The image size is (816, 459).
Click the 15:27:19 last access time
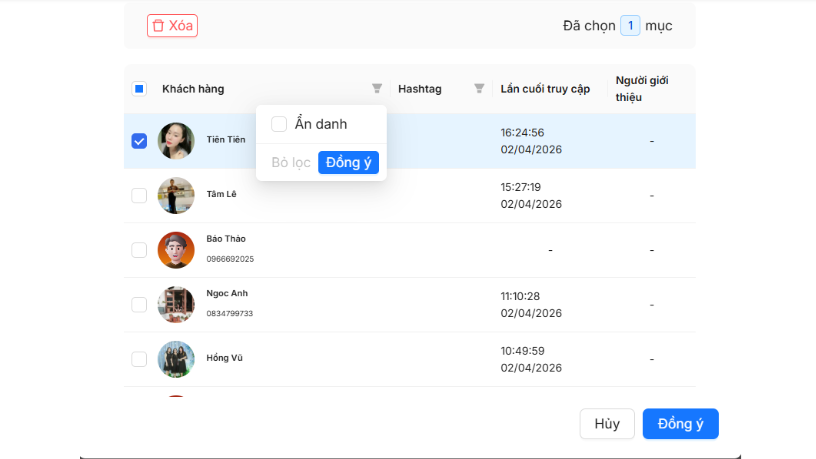click(520, 187)
